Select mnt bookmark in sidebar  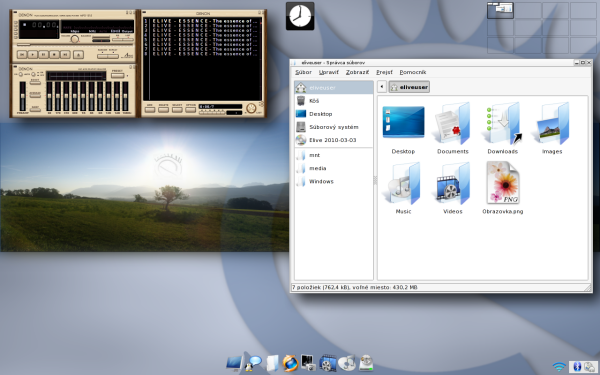point(334,155)
